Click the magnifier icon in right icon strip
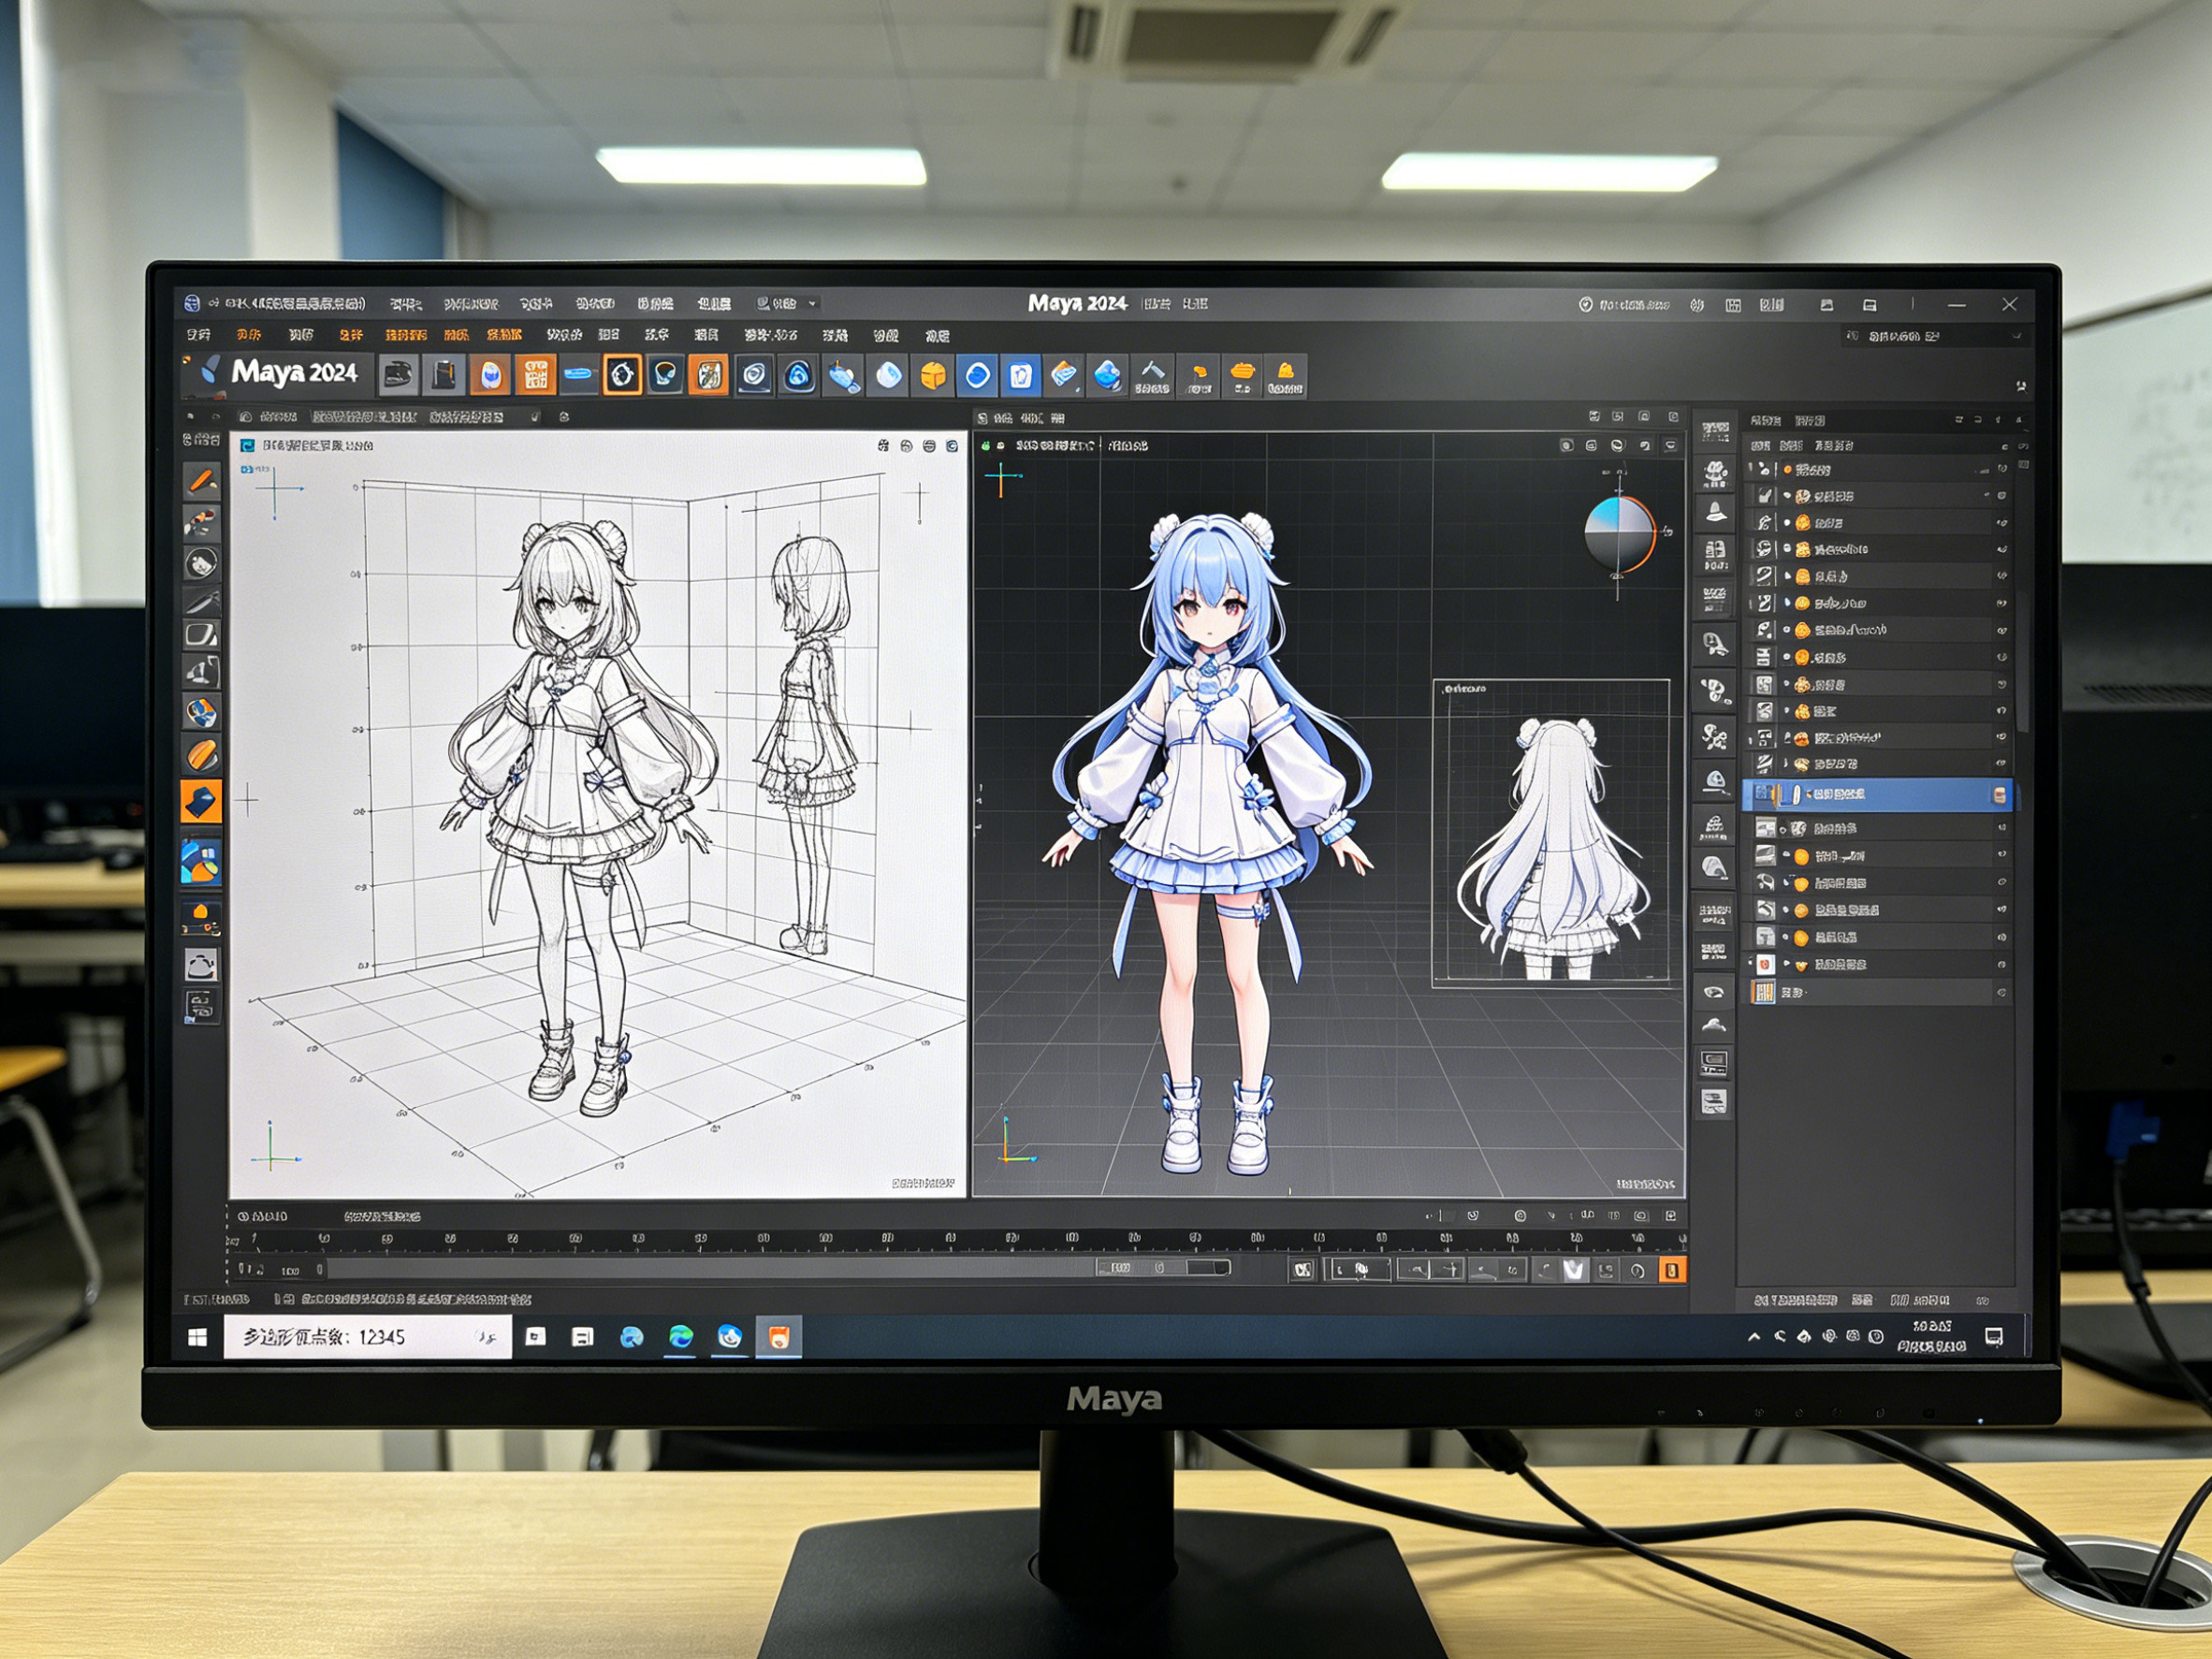2212x1659 pixels. 1715,645
